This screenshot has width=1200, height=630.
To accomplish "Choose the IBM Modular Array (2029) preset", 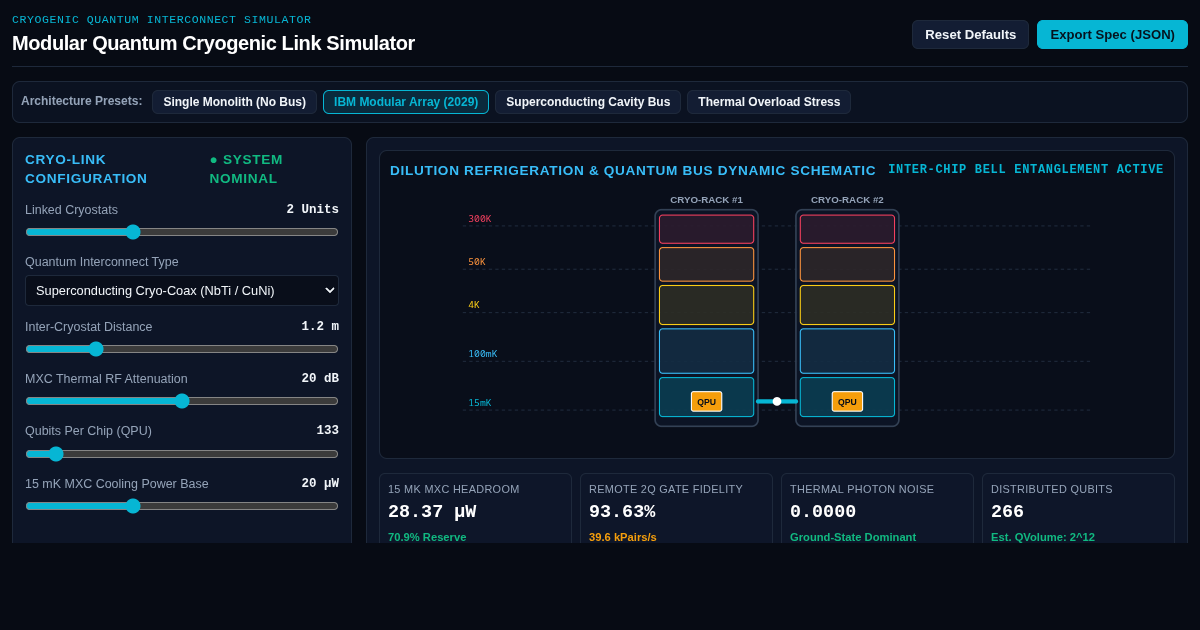I will pos(406,102).
